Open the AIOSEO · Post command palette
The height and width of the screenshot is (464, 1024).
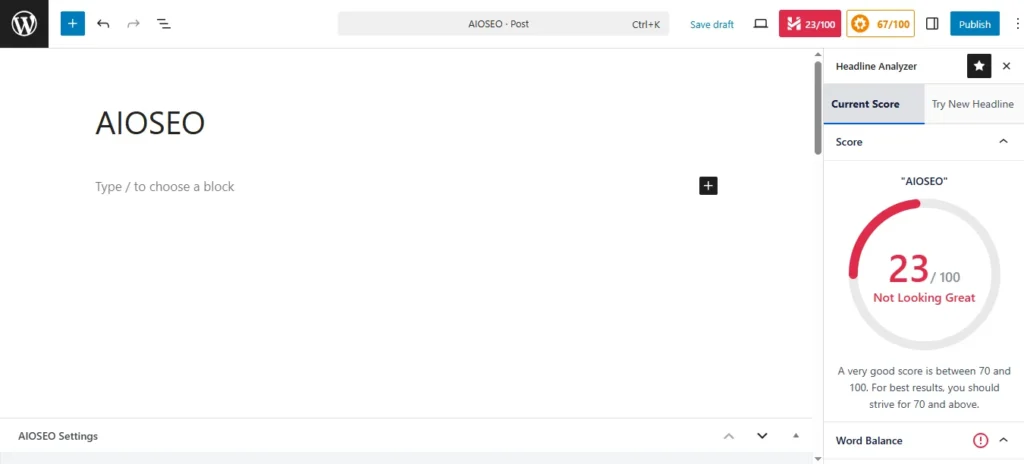504,24
